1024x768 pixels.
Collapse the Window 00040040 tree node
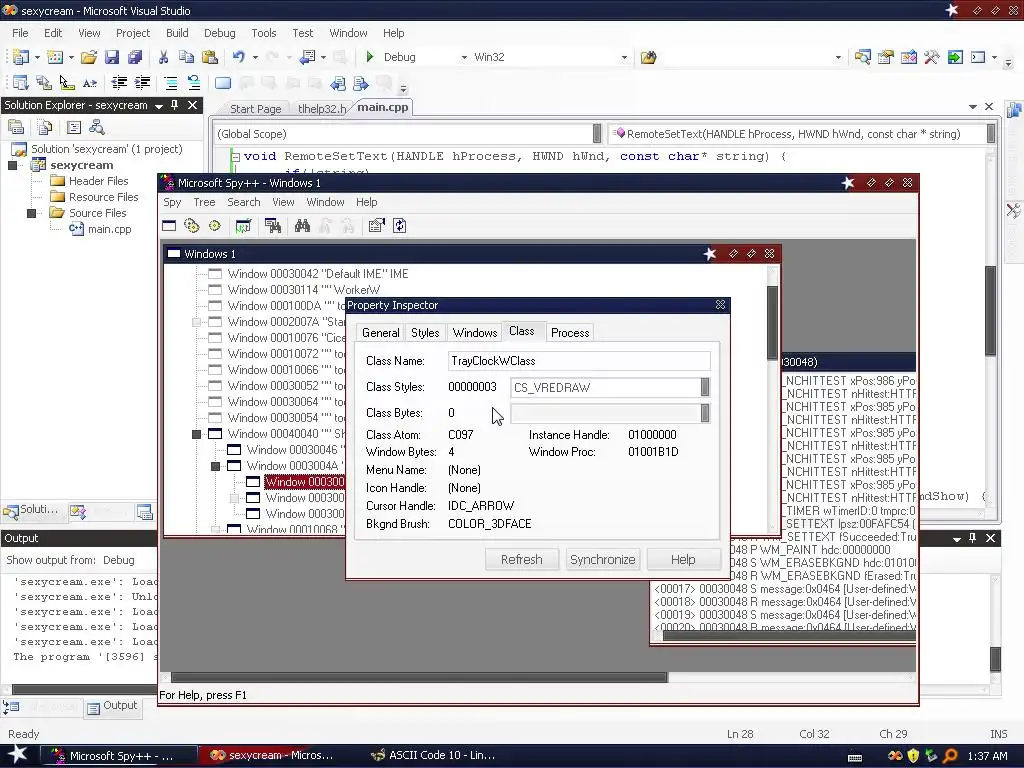[x=196, y=434]
